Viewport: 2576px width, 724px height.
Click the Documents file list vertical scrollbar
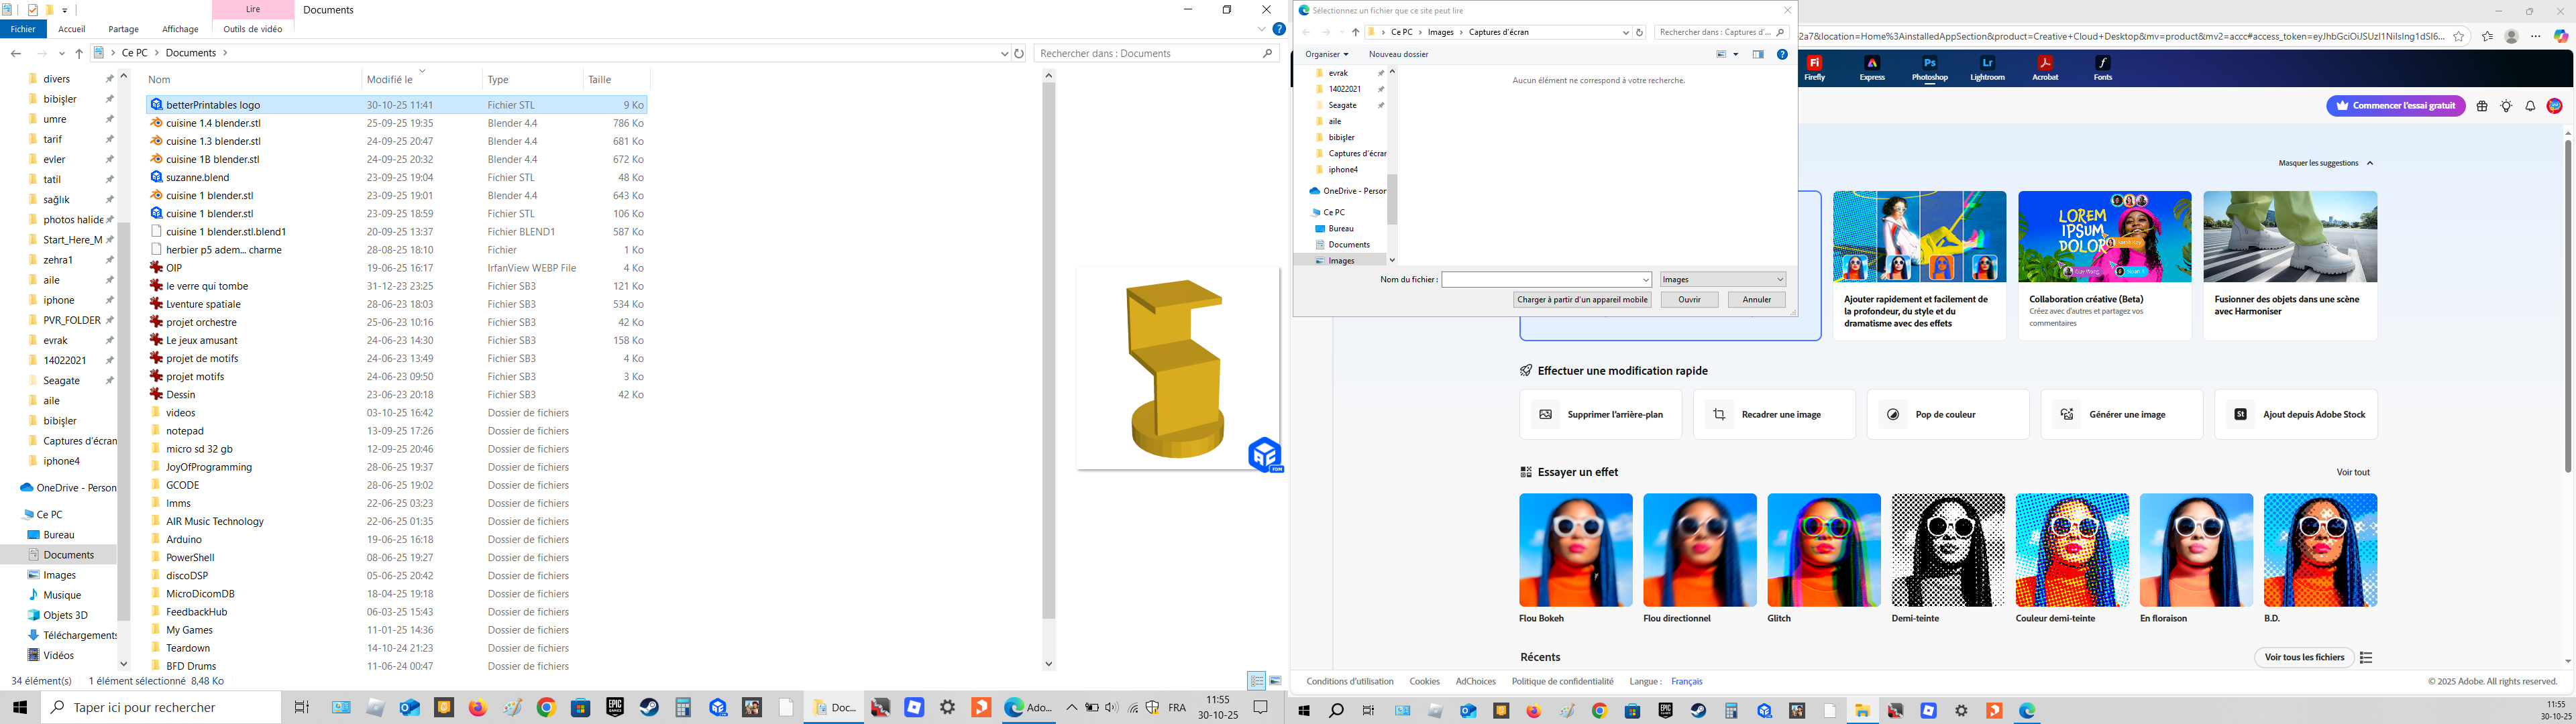[1048, 350]
